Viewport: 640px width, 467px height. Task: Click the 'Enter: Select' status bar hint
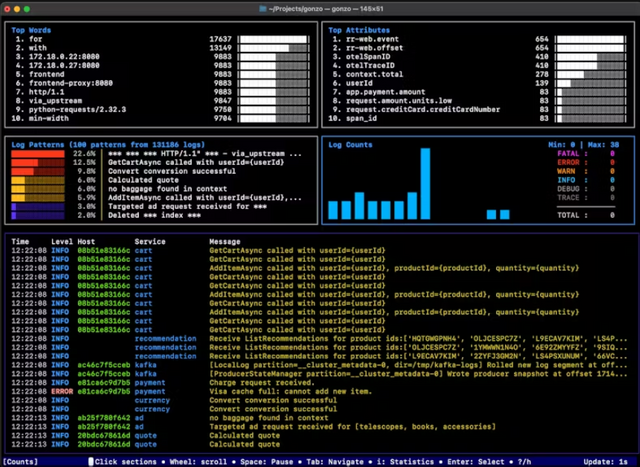pyautogui.click(x=476, y=462)
